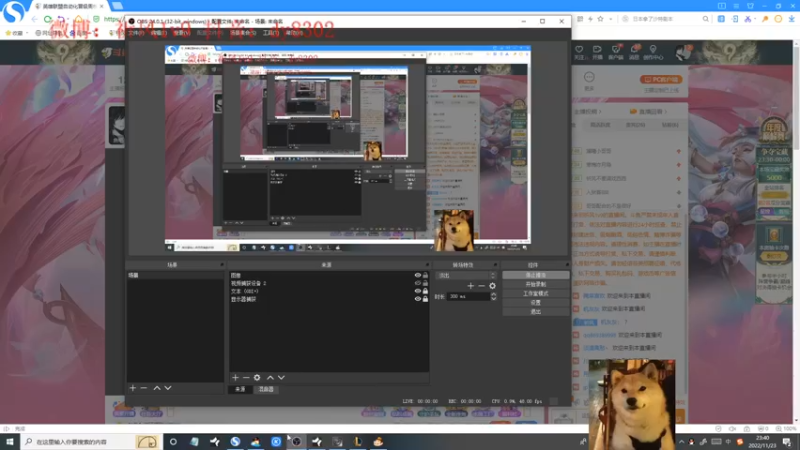This screenshot has height=450, width=800.
Task: Open Windows notification center
Action: [x=788, y=442]
